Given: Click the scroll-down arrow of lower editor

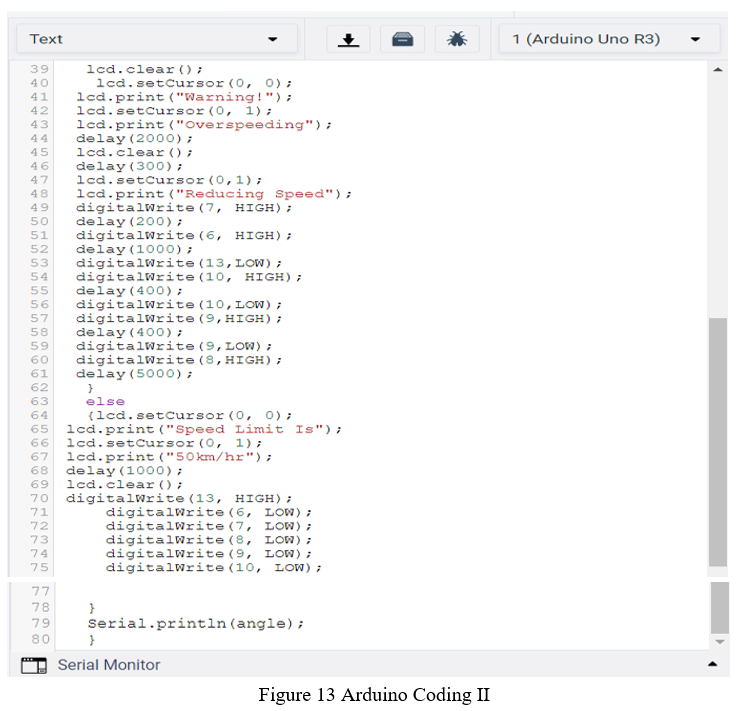Looking at the screenshot, I should 719,642.
